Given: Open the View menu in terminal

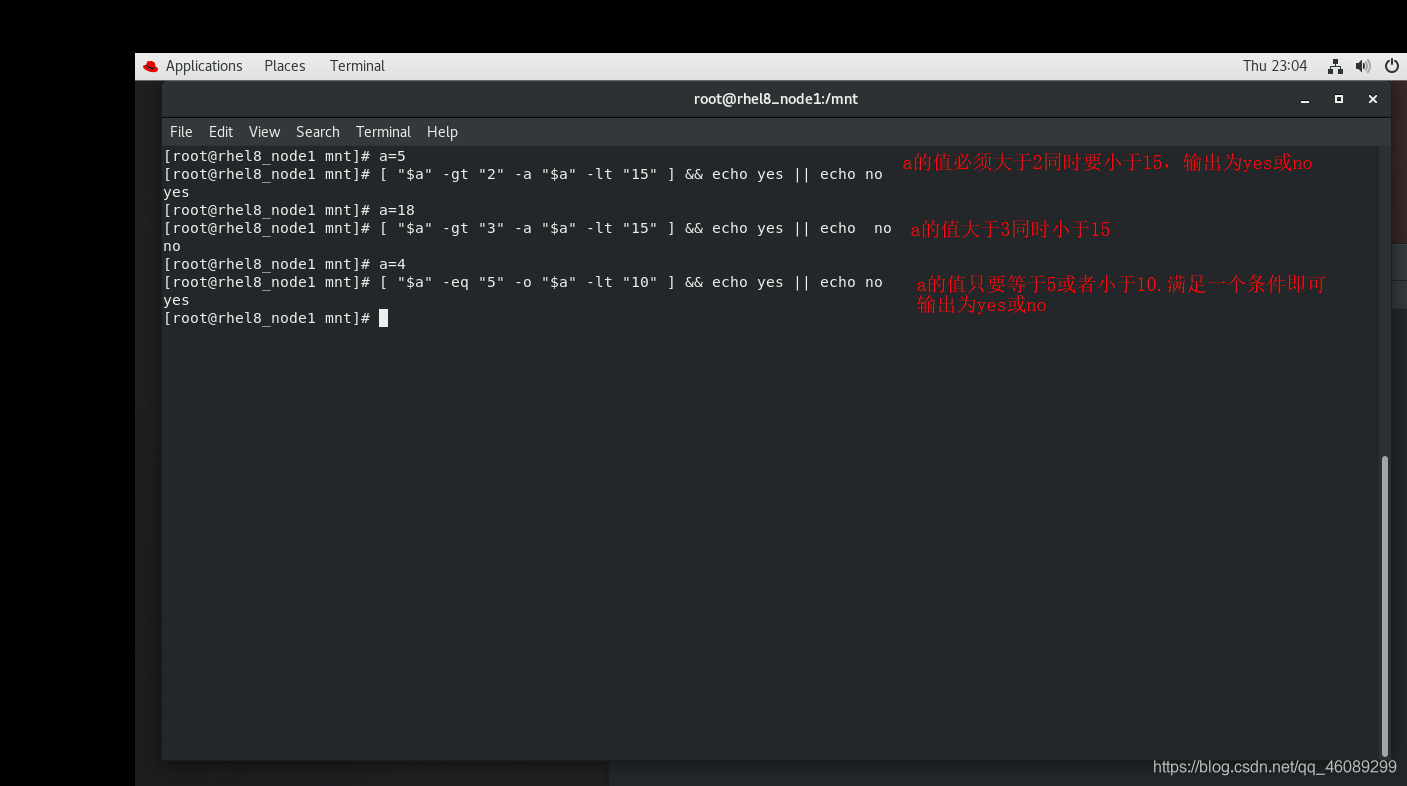Looking at the screenshot, I should tap(264, 132).
